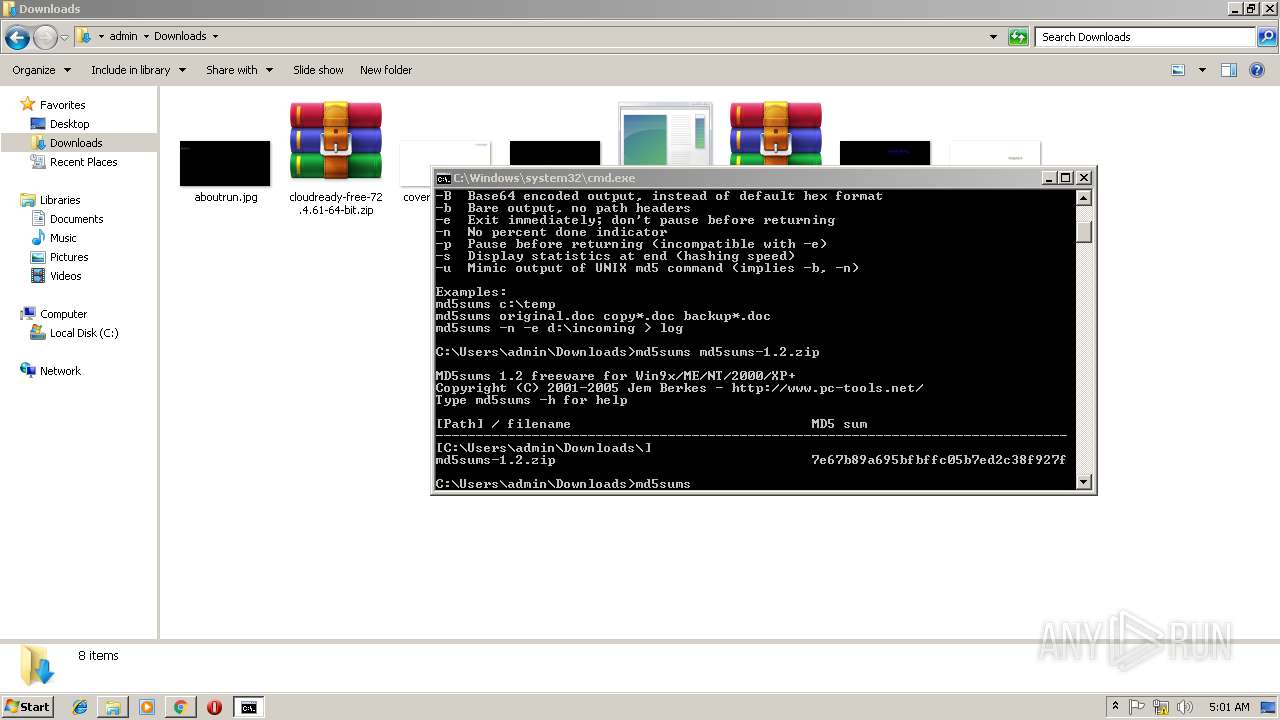Open the address bar history dropdown
Viewport: 1280px width, 720px height.
point(993,37)
